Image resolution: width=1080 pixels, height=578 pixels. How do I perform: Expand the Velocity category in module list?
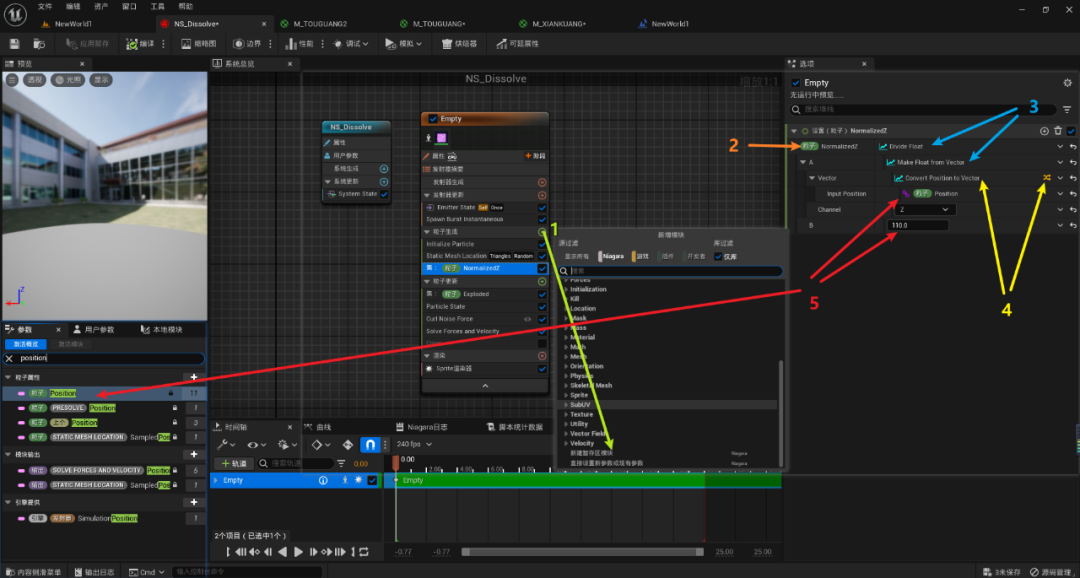566,443
